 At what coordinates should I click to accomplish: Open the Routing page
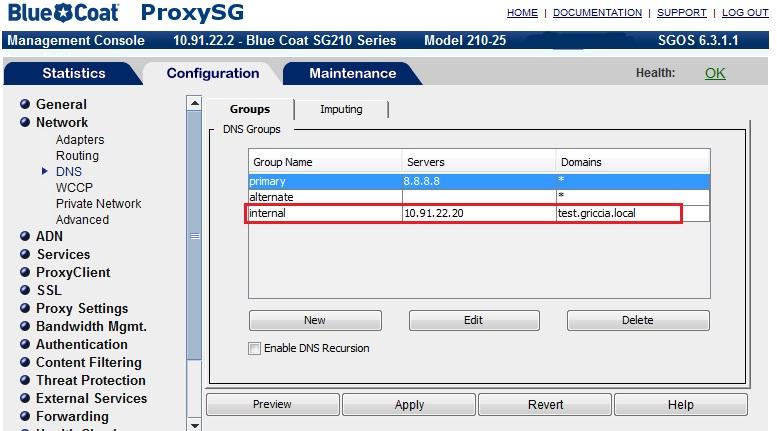(77, 156)
